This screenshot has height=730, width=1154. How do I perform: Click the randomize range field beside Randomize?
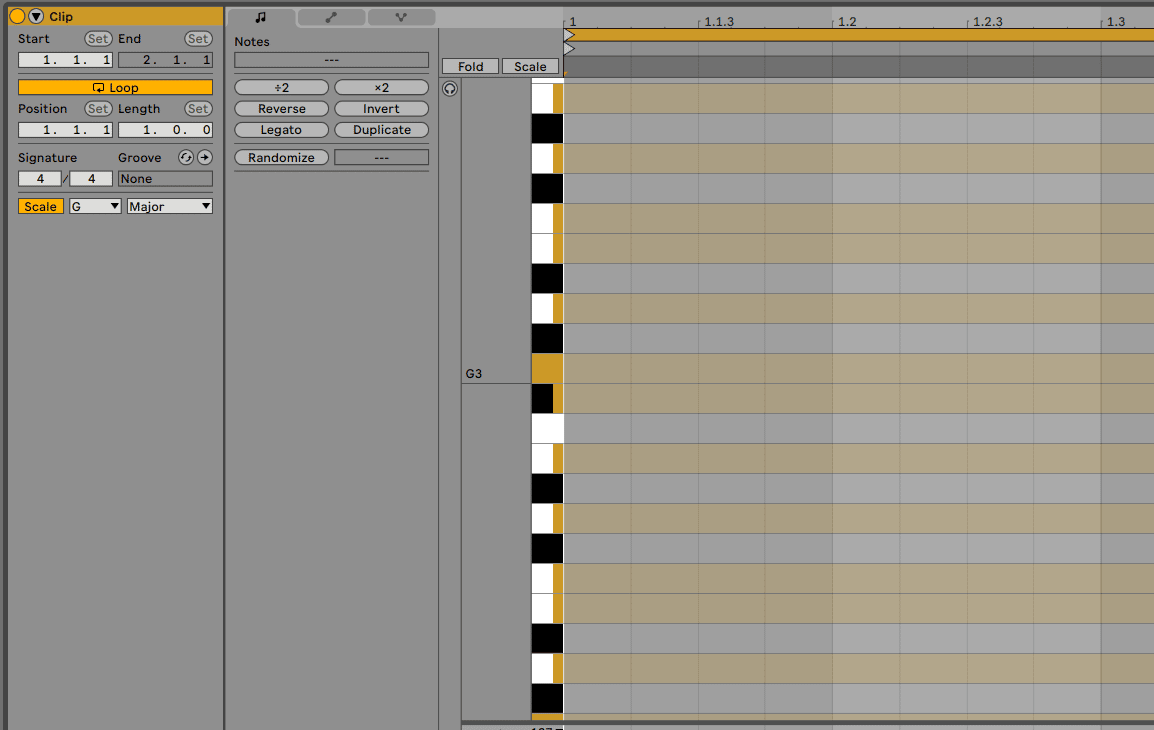point(381,157)
